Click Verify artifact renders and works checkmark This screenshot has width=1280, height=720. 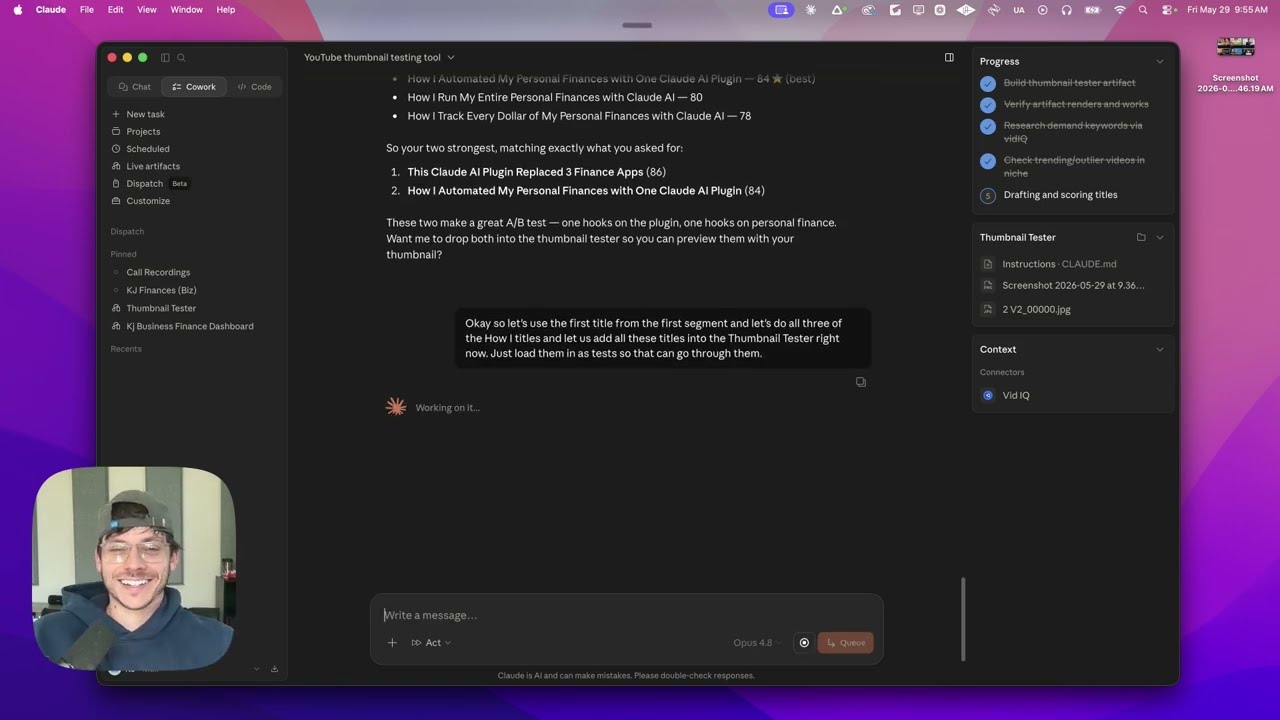pyautogui.click(x=988, y=105)
